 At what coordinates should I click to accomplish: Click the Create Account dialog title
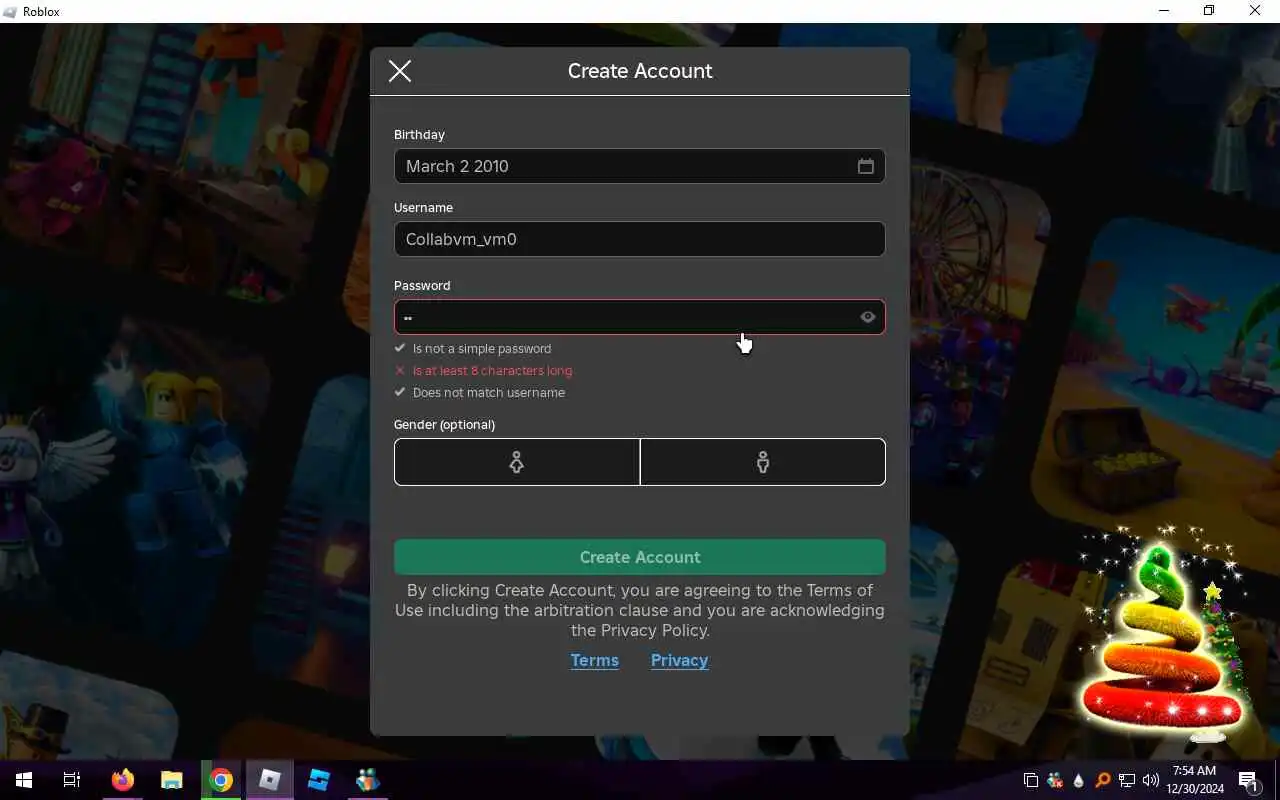pos(640,71)
